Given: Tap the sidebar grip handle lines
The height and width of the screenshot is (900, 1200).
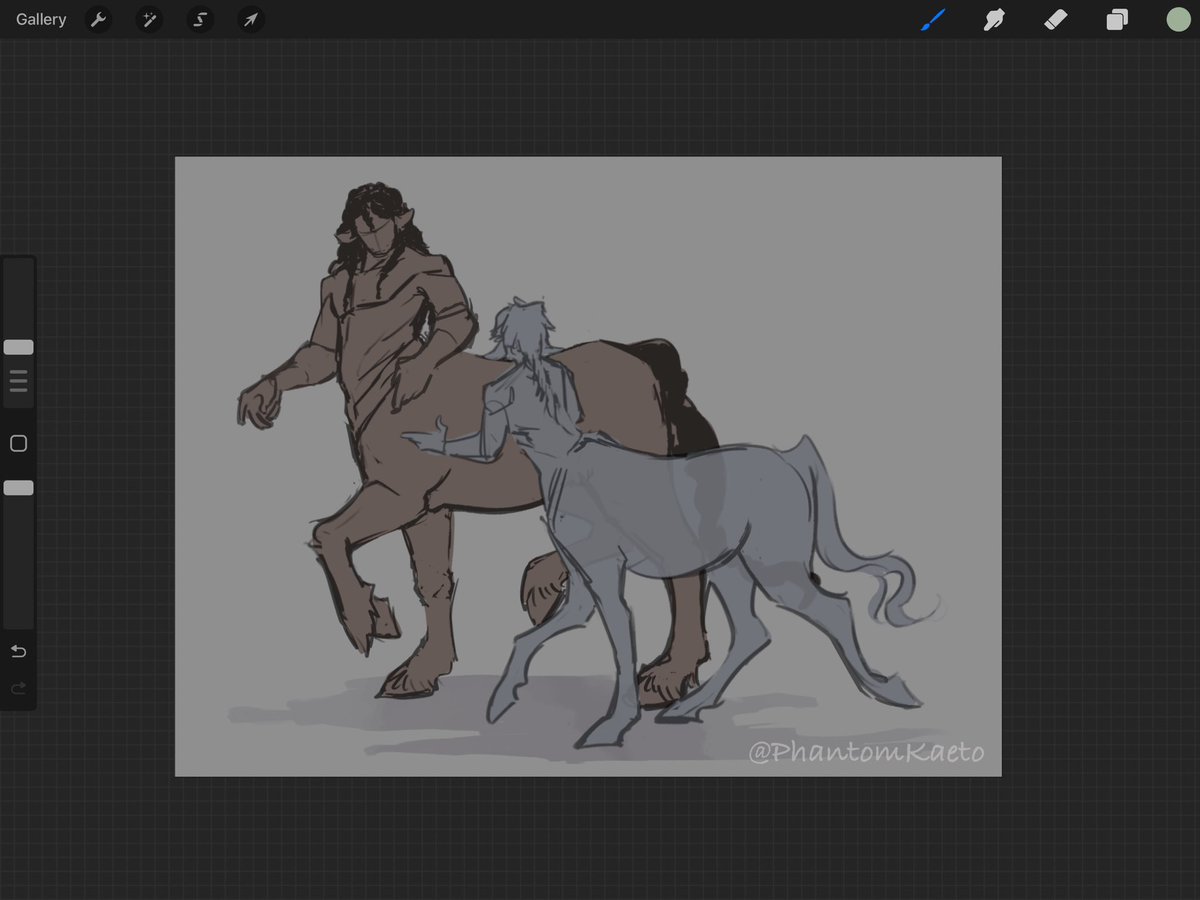Looking at the screenshot, I should 18,381.
